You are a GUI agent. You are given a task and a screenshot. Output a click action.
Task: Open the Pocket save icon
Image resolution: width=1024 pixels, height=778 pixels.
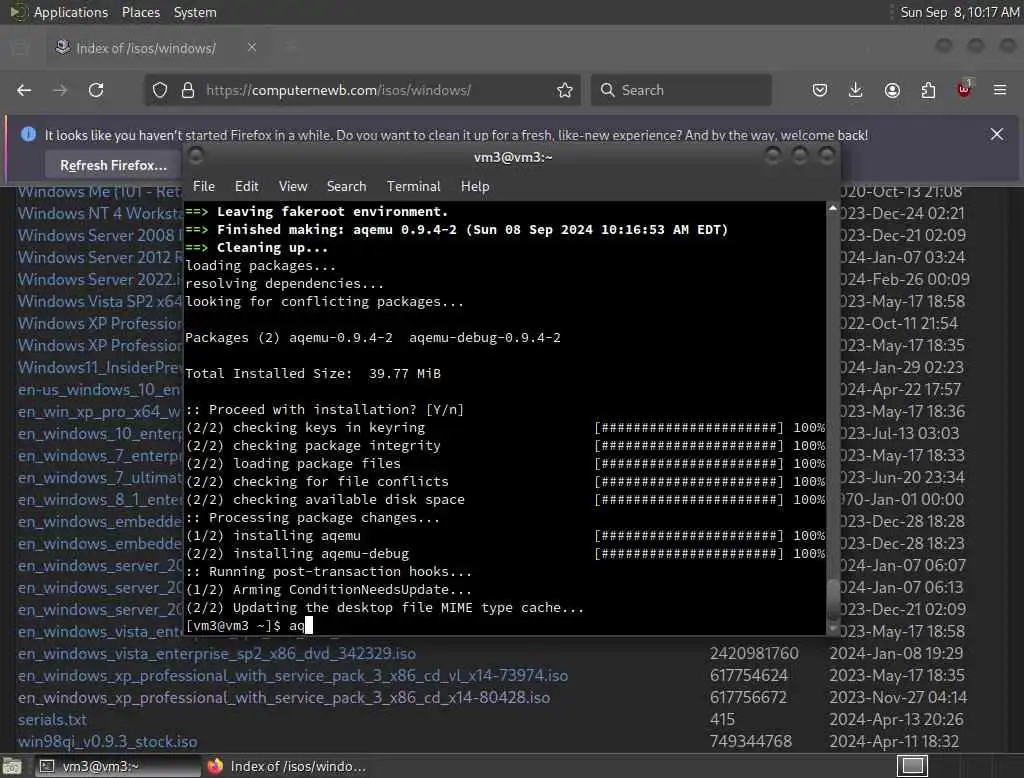click(x=820, y=90)
